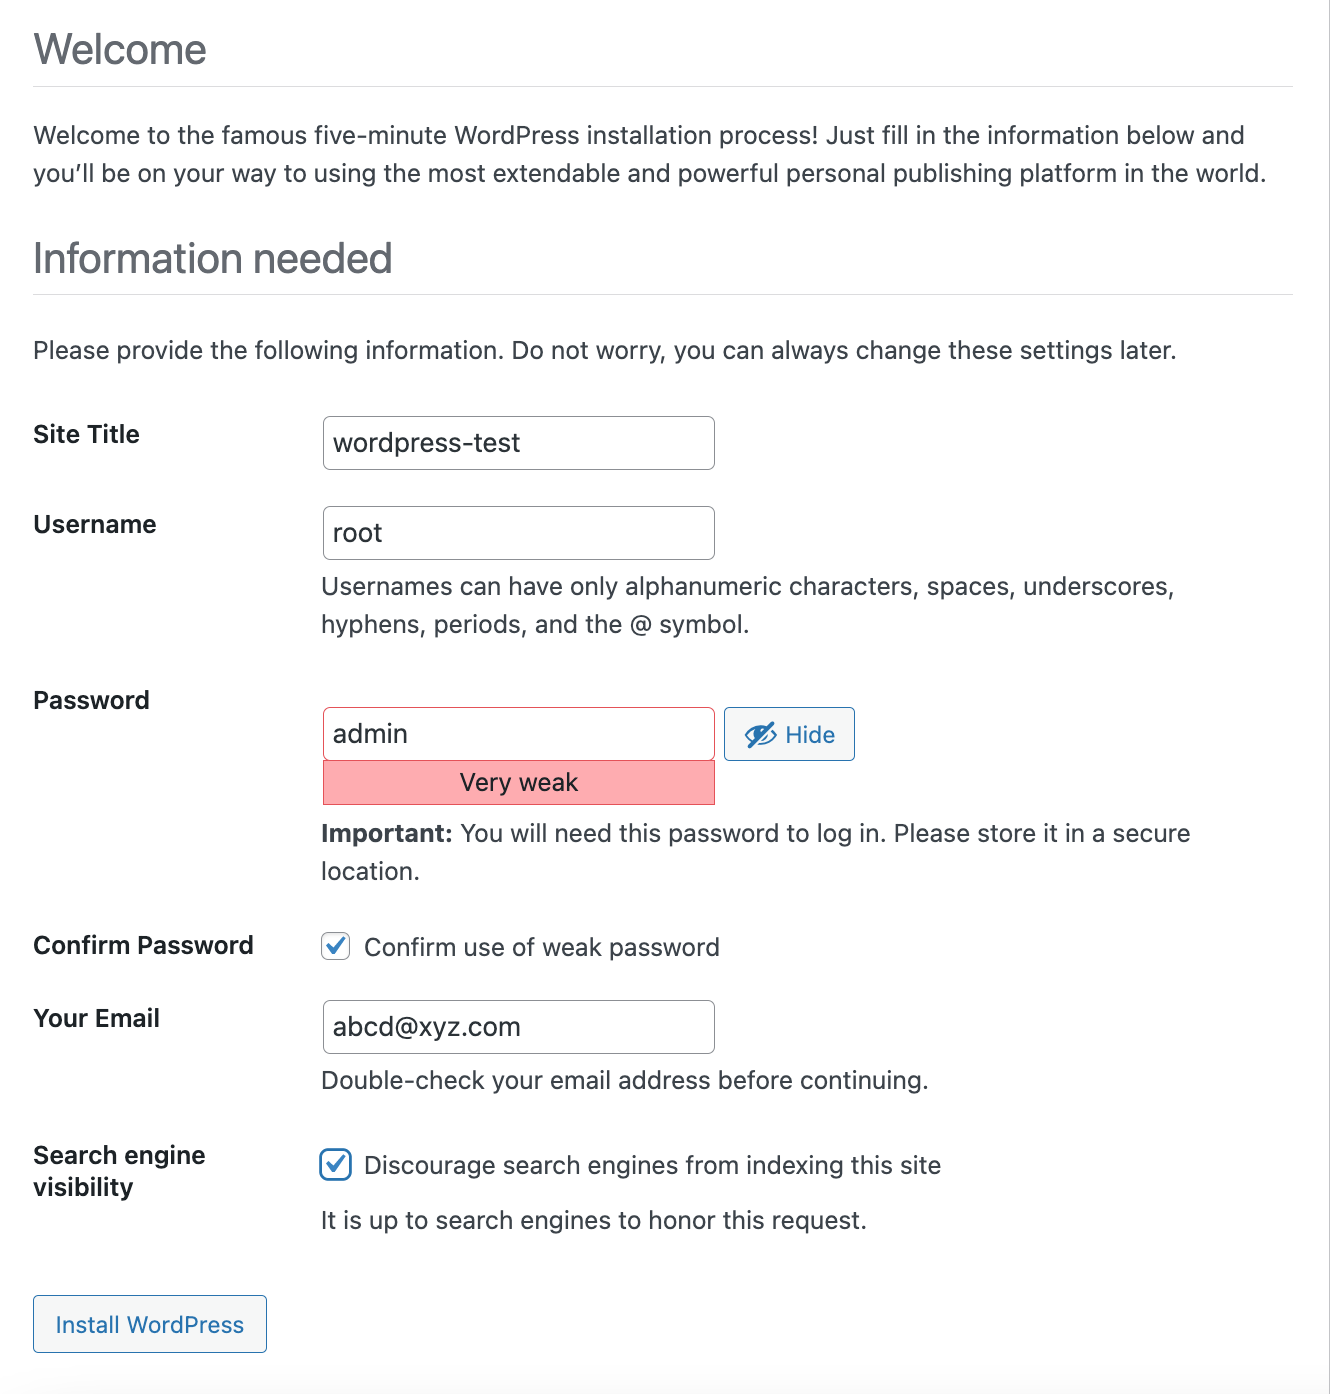Select the Your Email input box
1330x1394 pixels.
[x=518, y=1027]
